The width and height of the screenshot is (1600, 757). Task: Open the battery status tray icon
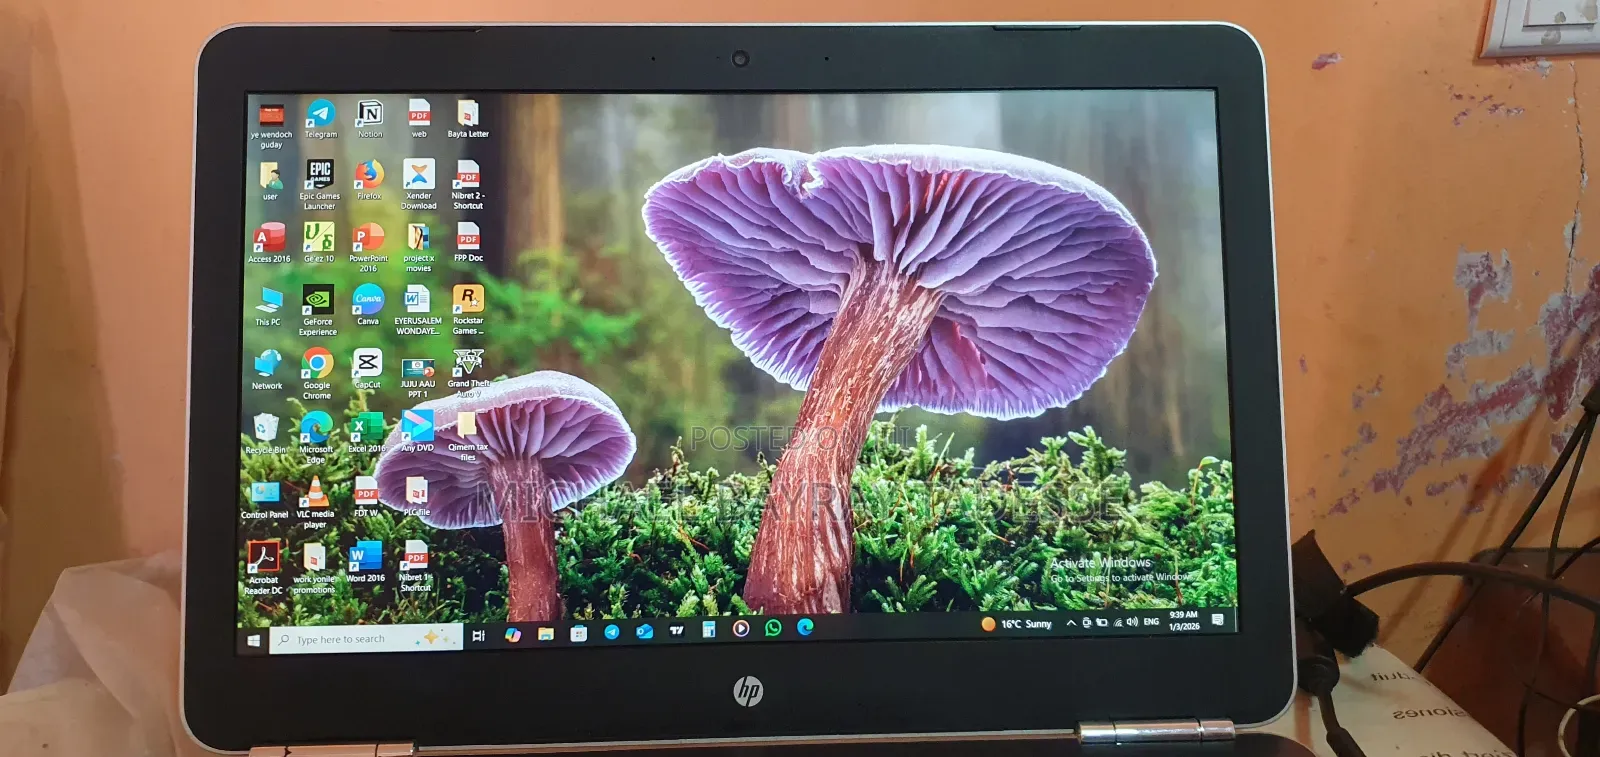[x=1102, y=622]
